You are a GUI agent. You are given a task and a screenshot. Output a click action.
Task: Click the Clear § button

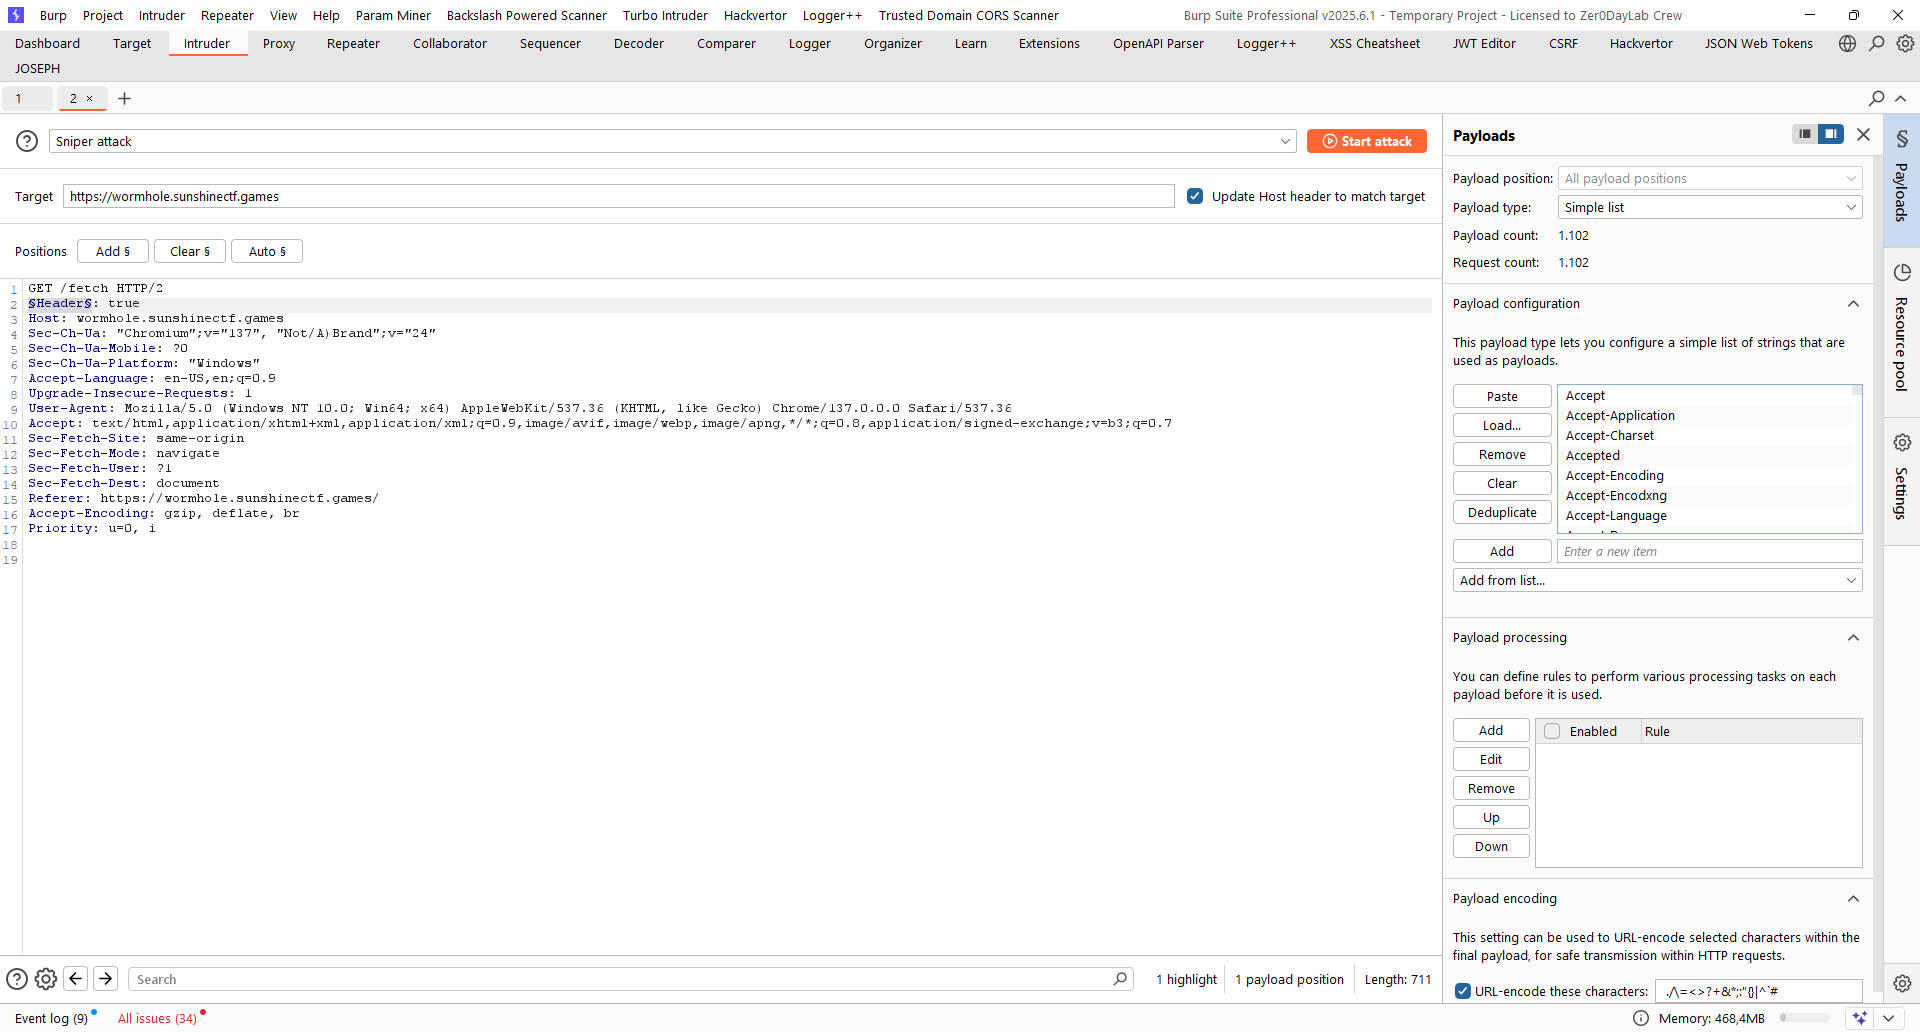pyautogui.click(x=190, y=251)
